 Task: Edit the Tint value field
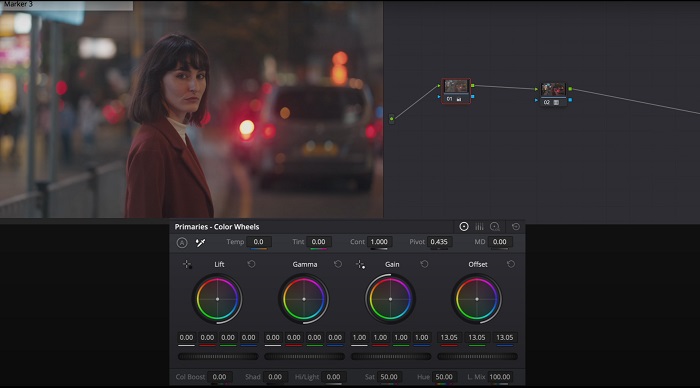pos(318,242)
